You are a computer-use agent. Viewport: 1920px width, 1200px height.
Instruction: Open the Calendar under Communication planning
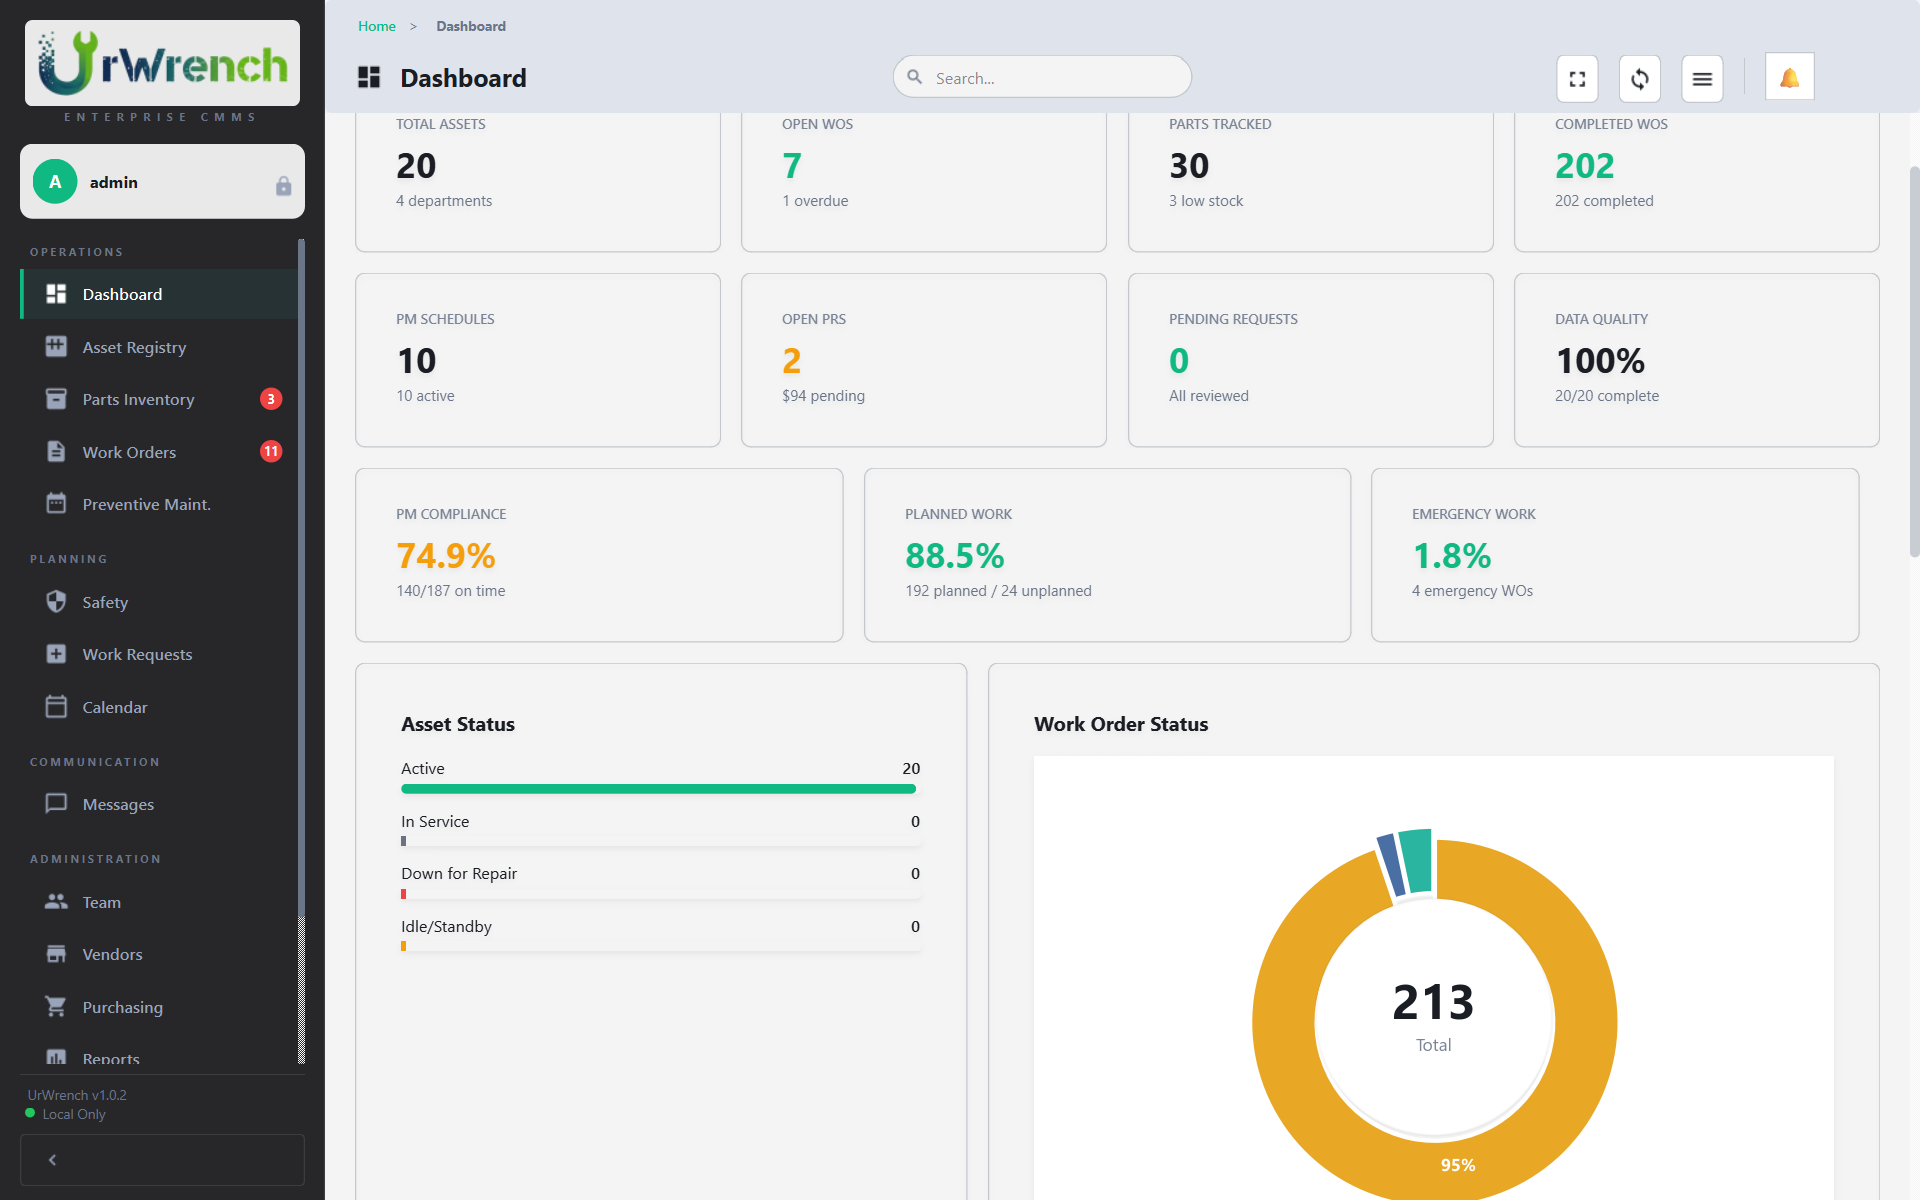116,706
